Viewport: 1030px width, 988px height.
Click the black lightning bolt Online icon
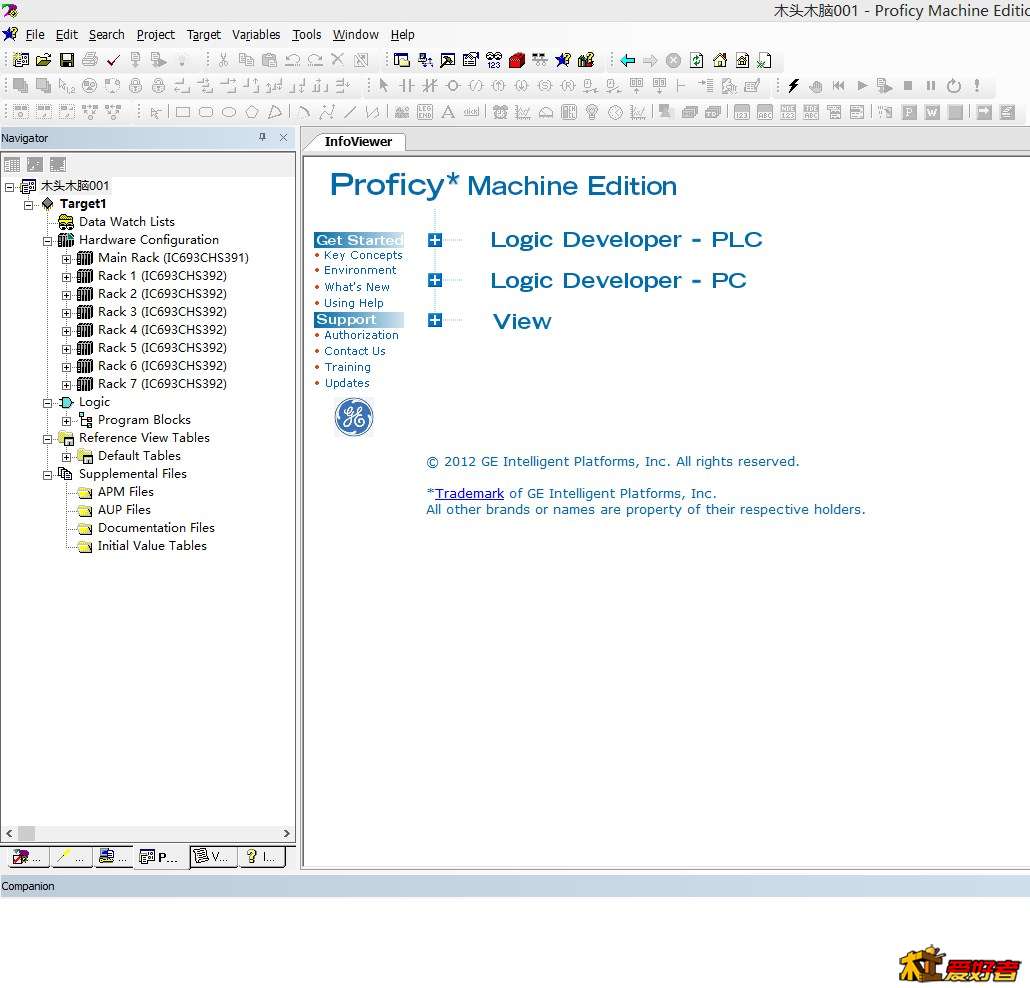[793, 85]
